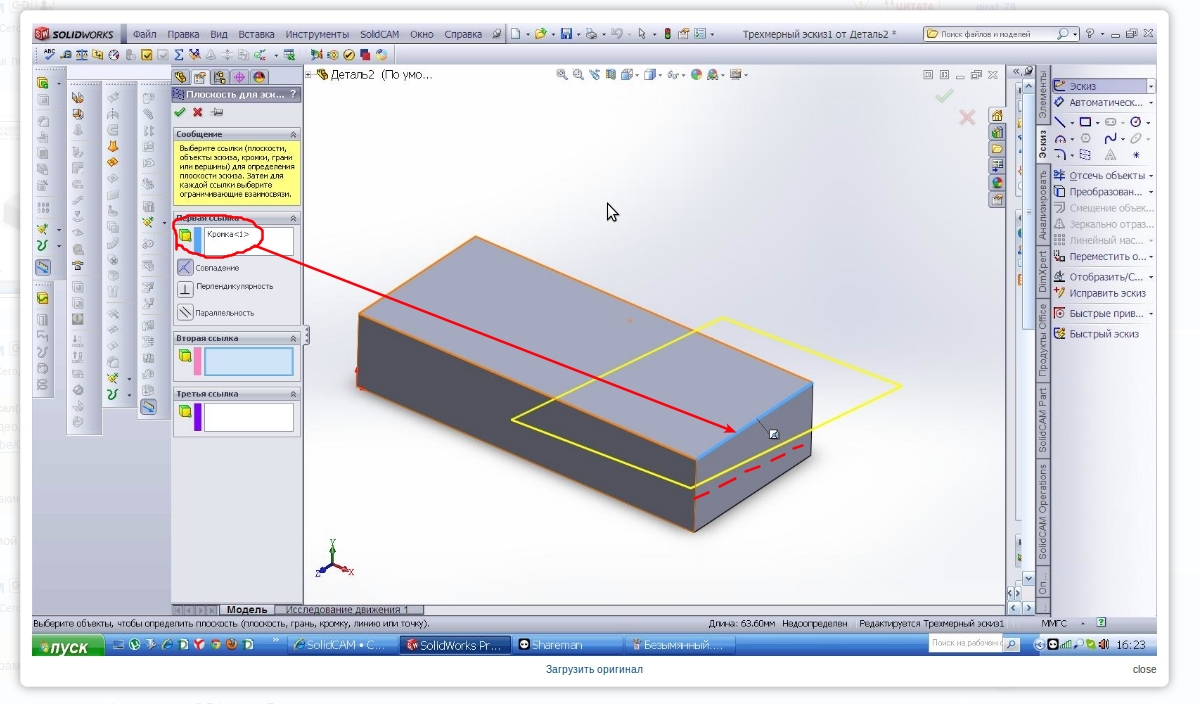This screenshot has width=1200, height=704.
Task: Pin the property panel open
Action: coord(217,112)
